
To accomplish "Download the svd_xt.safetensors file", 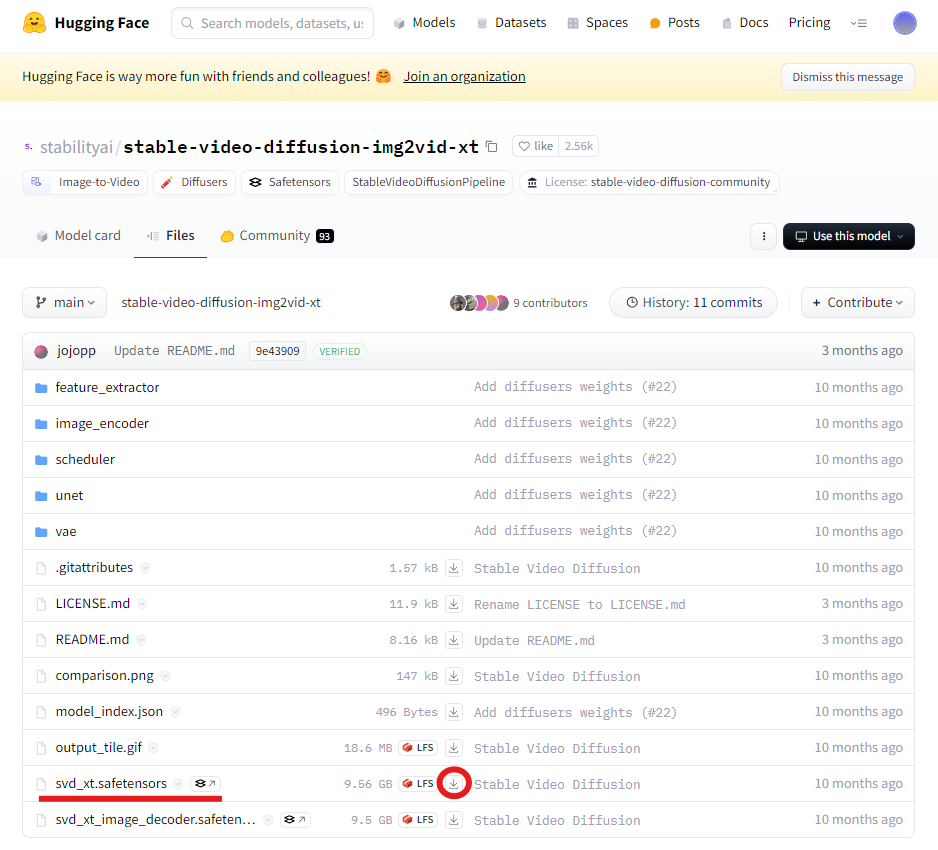I will click(x=454, y=784).
